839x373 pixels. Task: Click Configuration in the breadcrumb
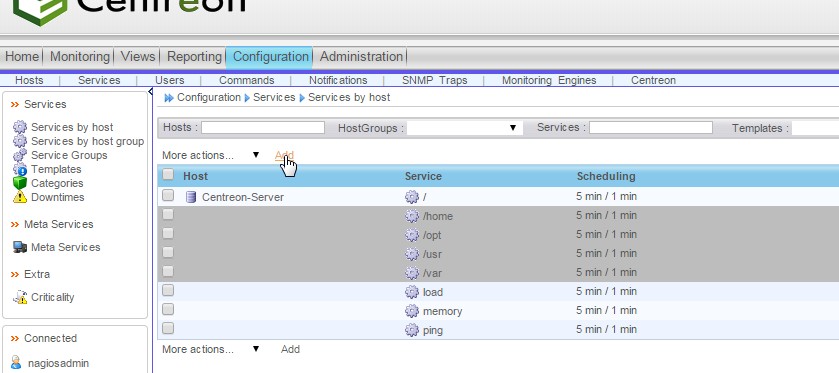[x=209, y=97]
